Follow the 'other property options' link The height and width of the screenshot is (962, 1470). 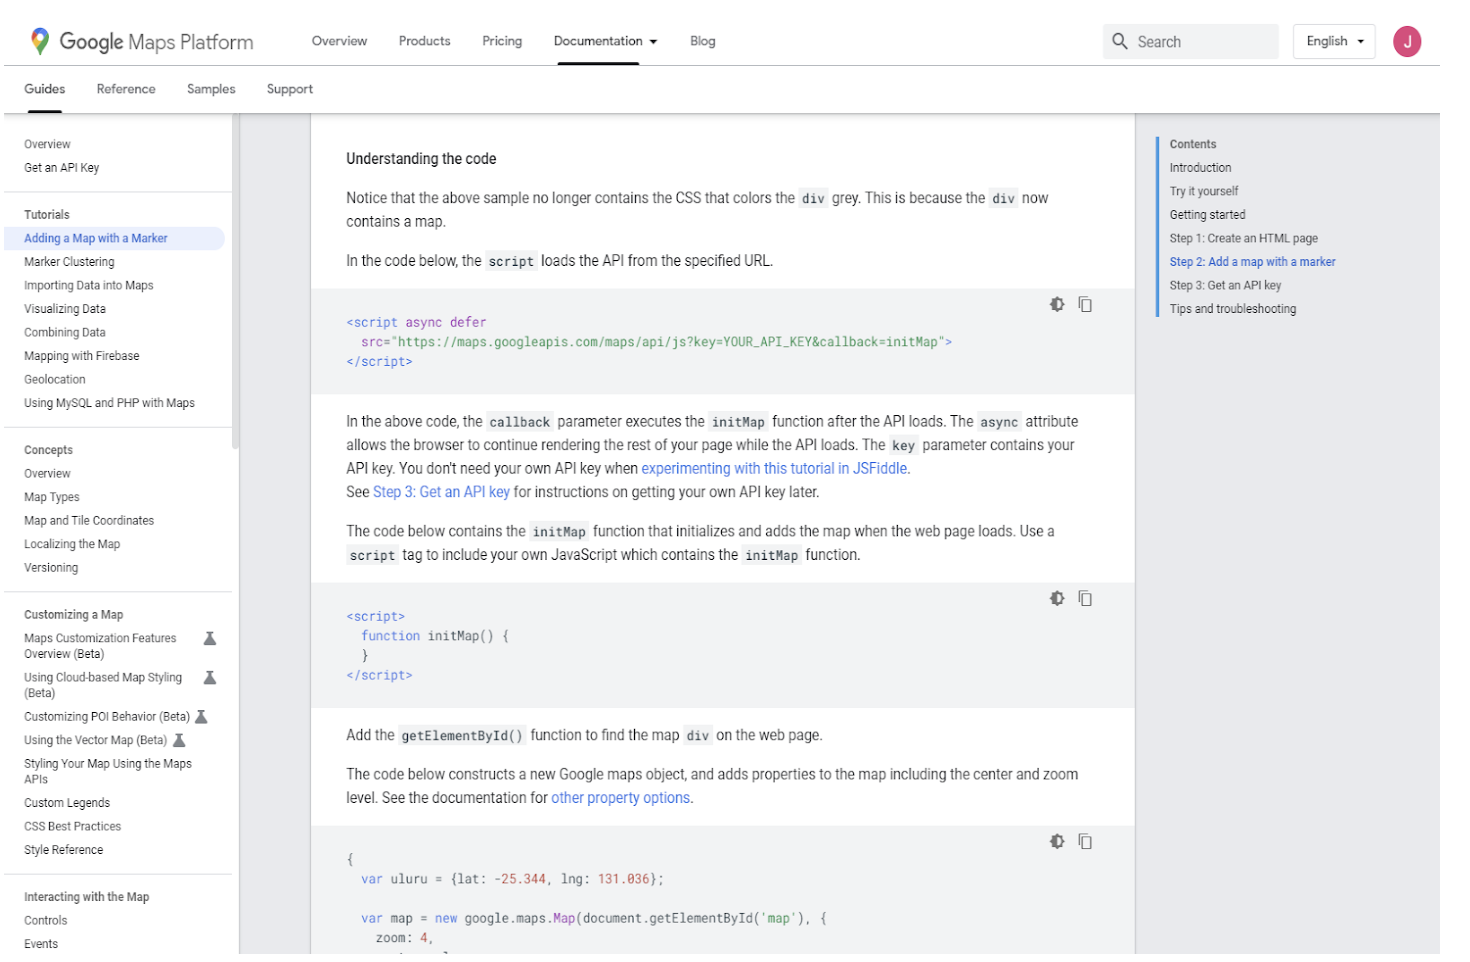(x=620, y=798)
